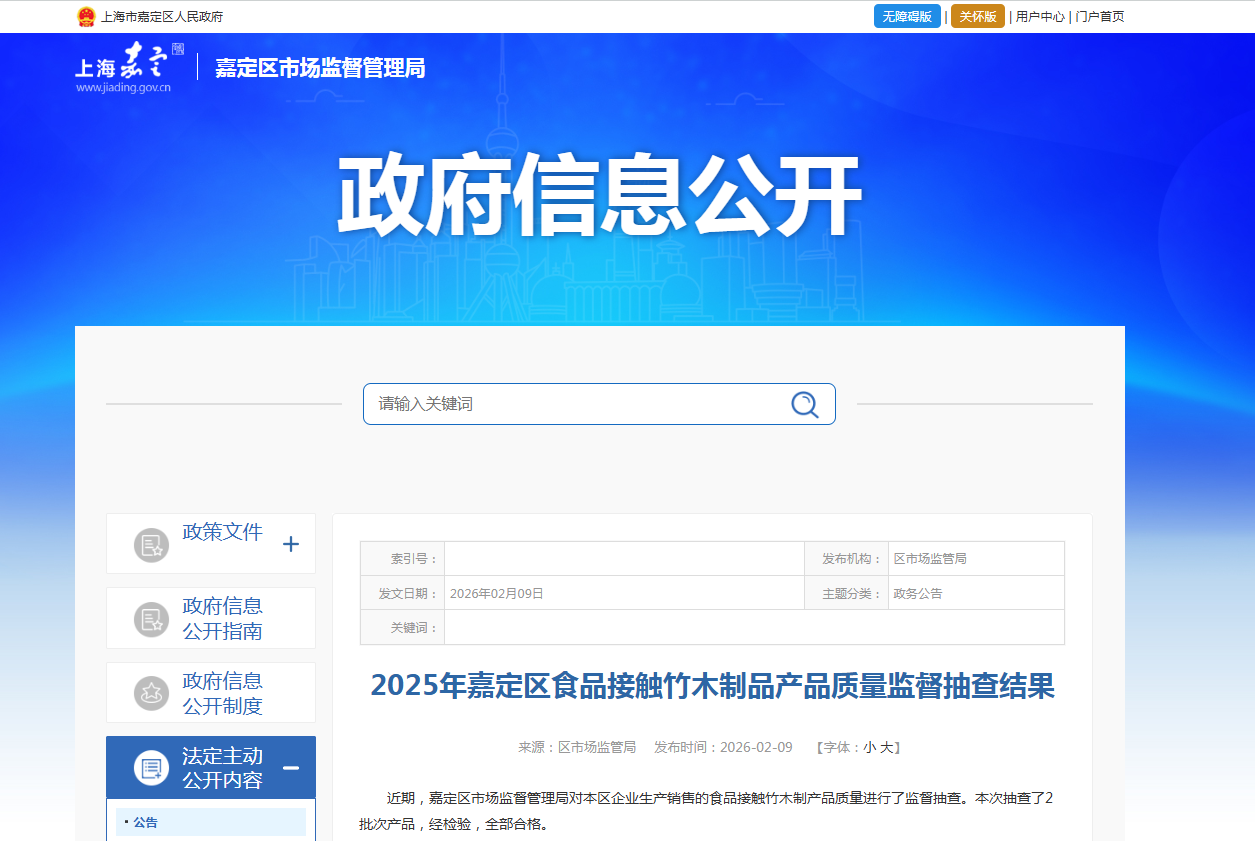
Task: Click the magnifier search icon
Action: click(x=804, y=404)
